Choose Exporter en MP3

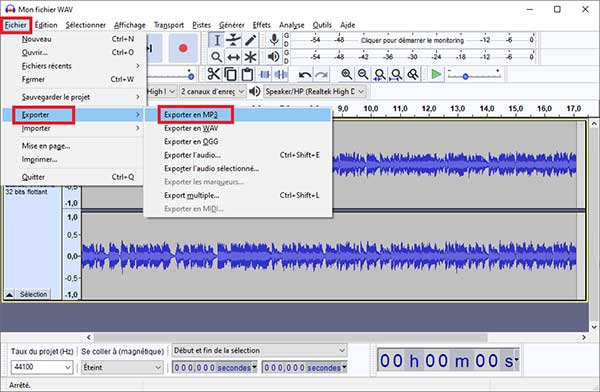coord(238,115)
